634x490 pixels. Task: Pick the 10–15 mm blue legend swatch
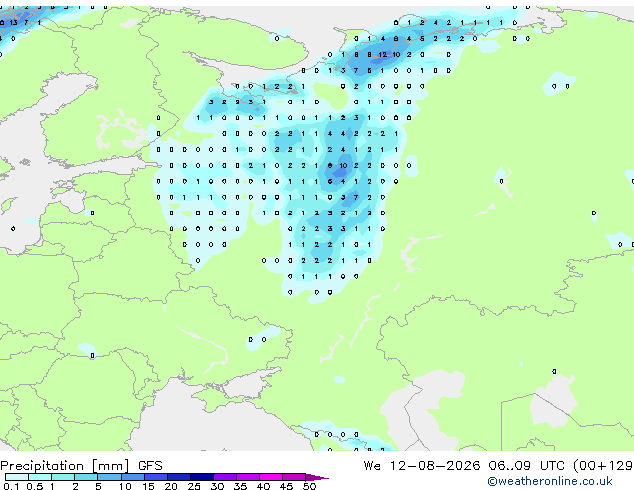click(x=132, y=477)
